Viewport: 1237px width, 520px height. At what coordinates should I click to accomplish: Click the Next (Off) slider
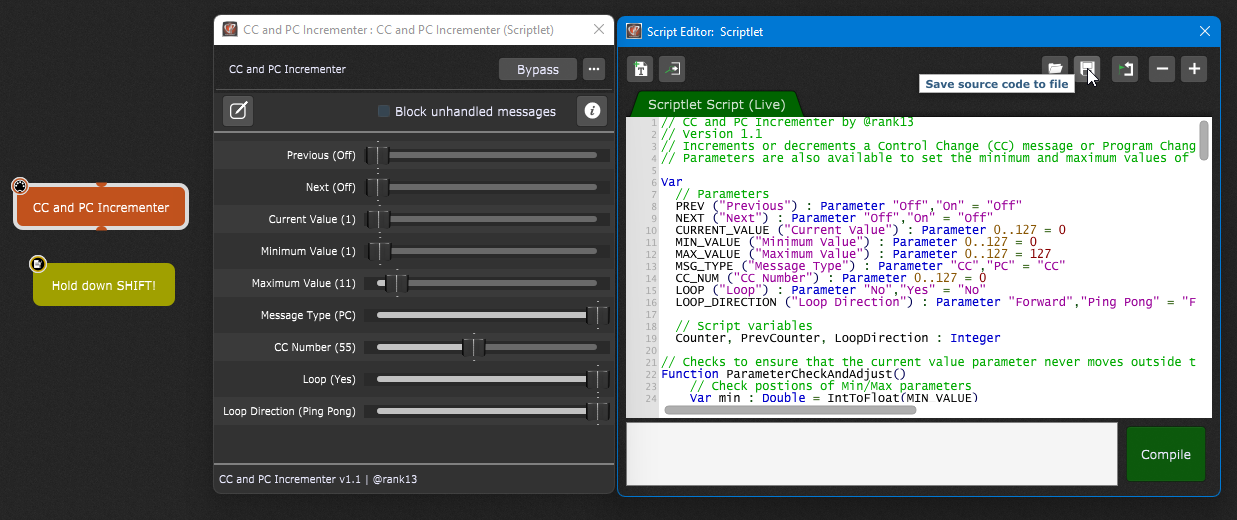click(x=487, y=187)
